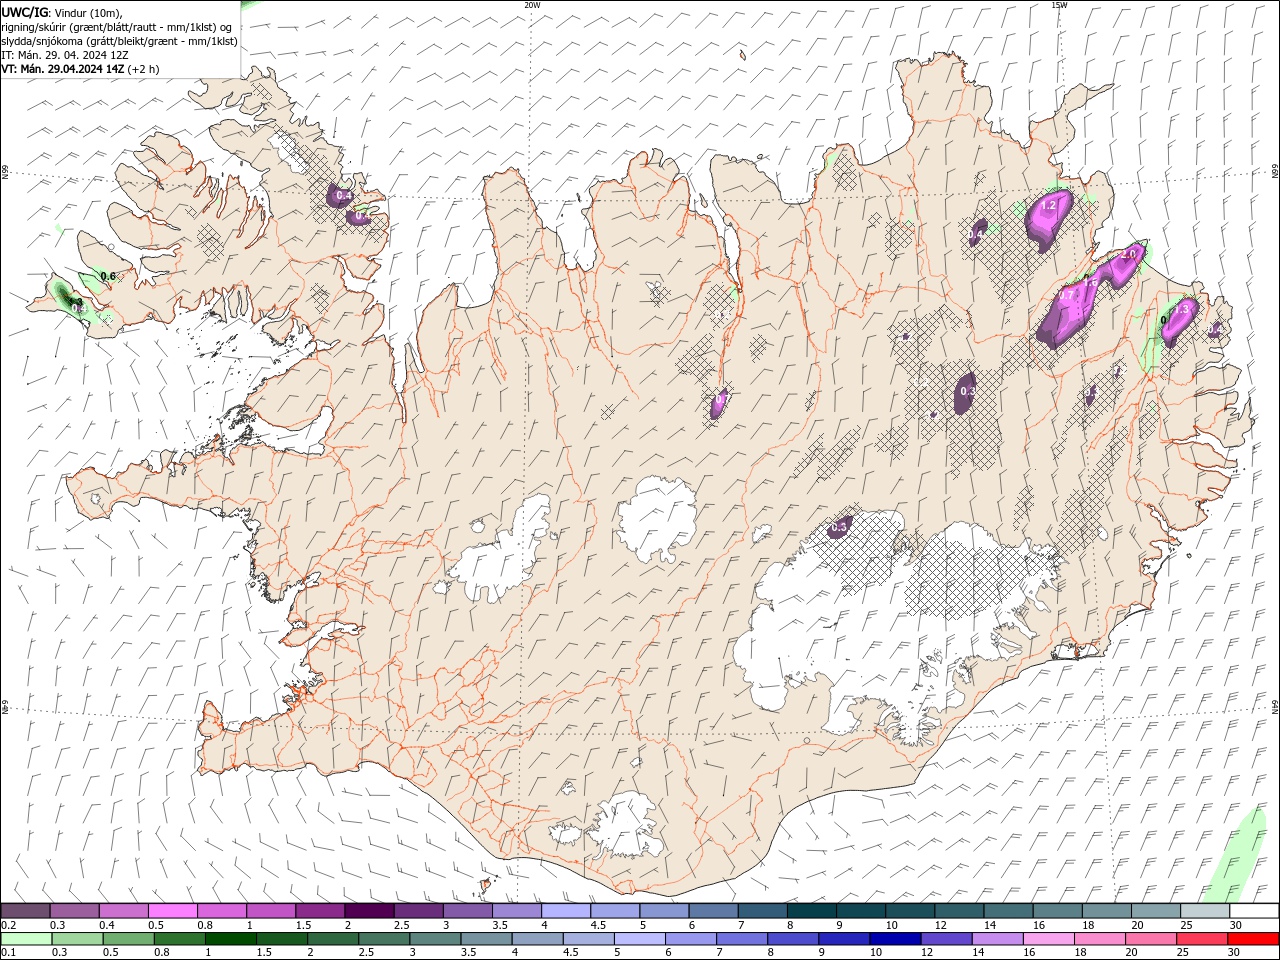Select the 'rigning/skúrir' legend description line
This screenshot has width=1280, height=960.
pyautogui.click(x=117, y=27)
